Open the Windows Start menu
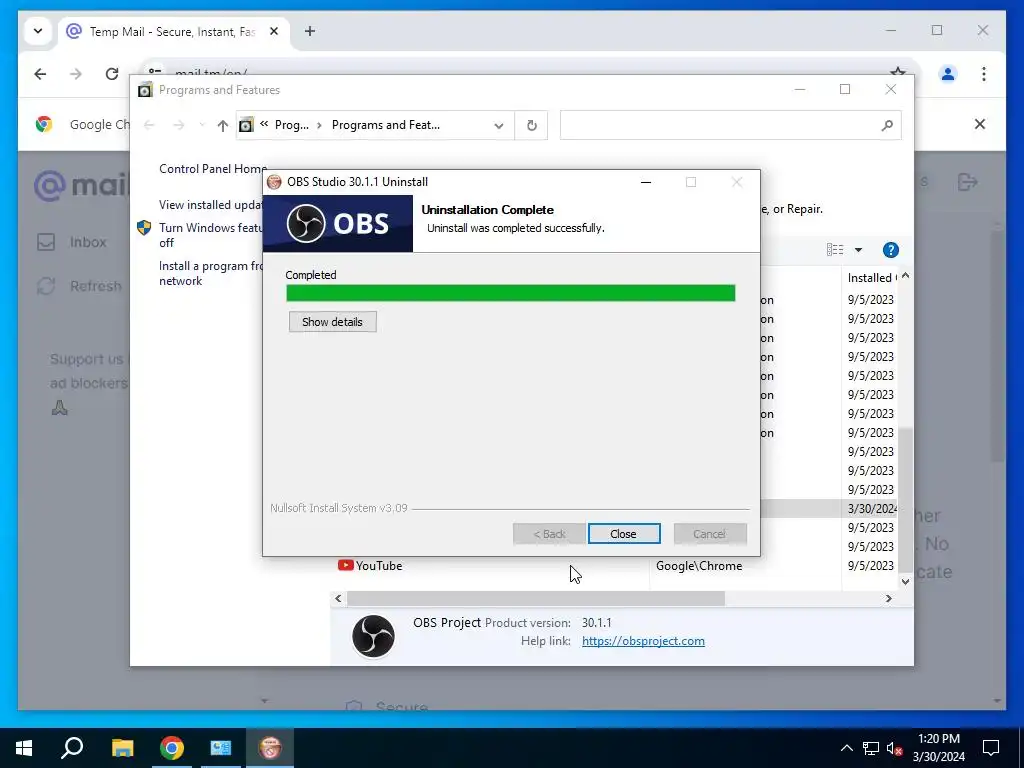The width and height of the screenshot is (1024, 768). coord(24,748)
